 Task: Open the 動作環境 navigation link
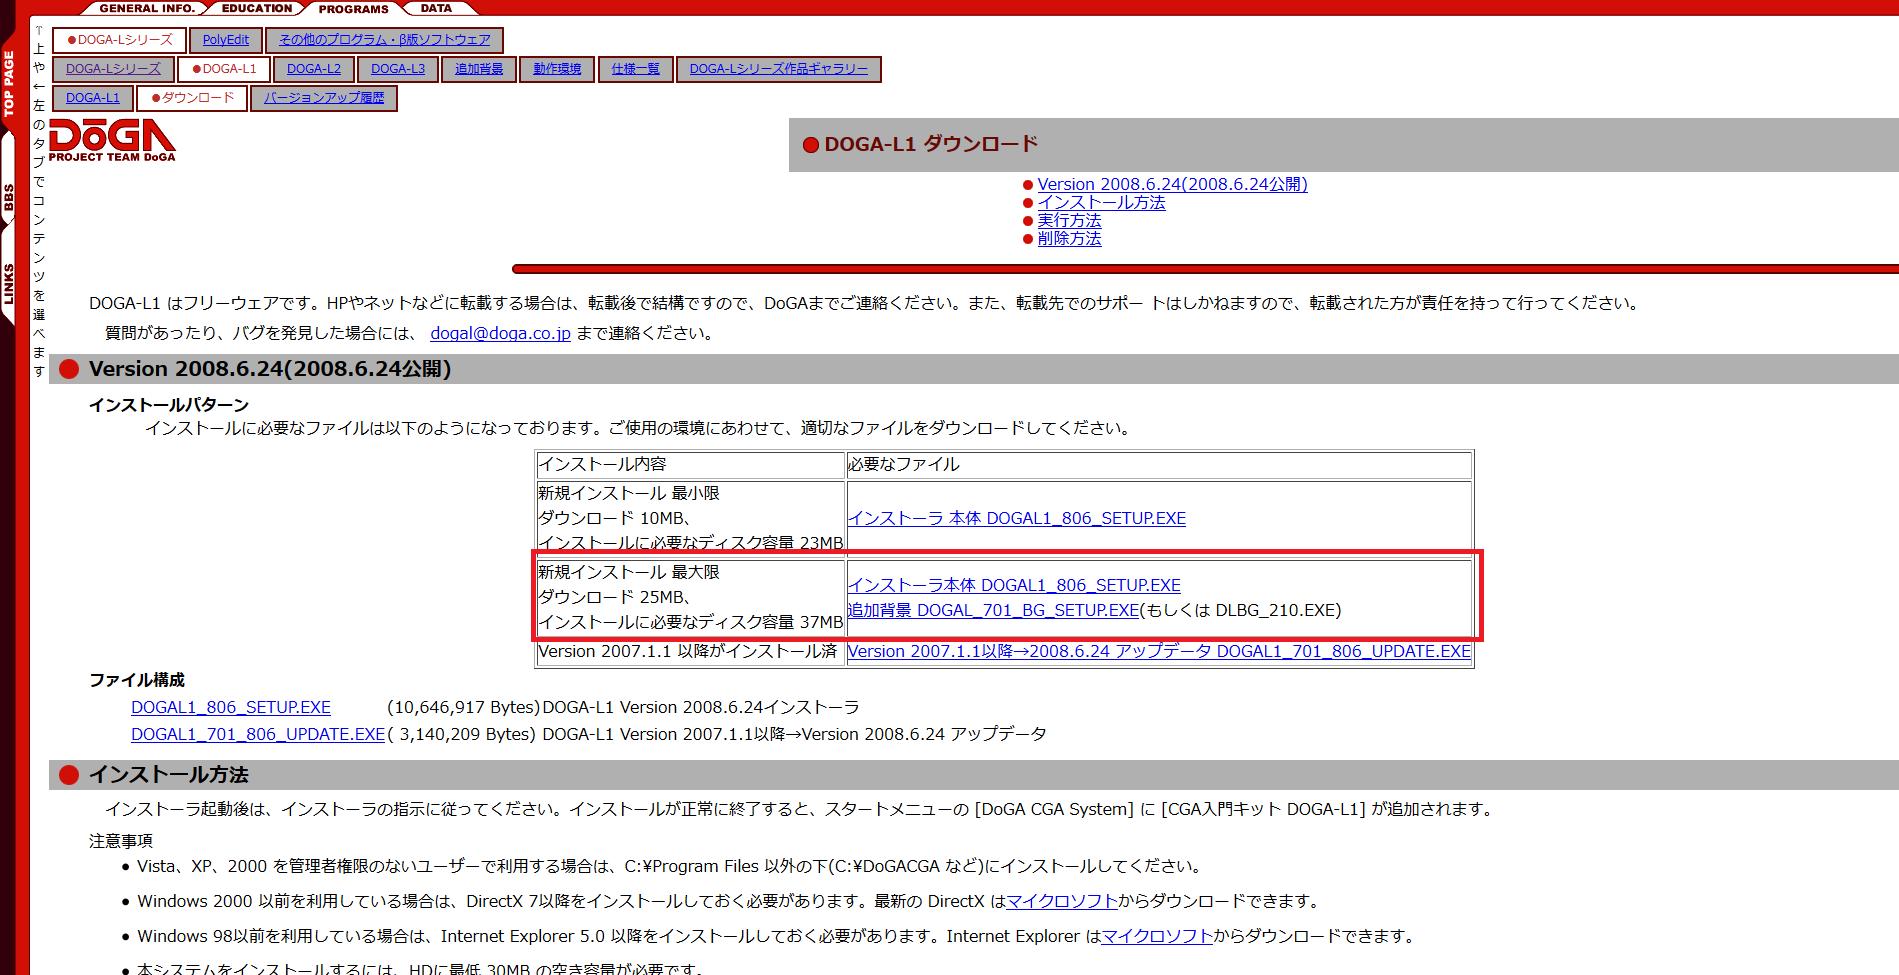tap(557, 69)
